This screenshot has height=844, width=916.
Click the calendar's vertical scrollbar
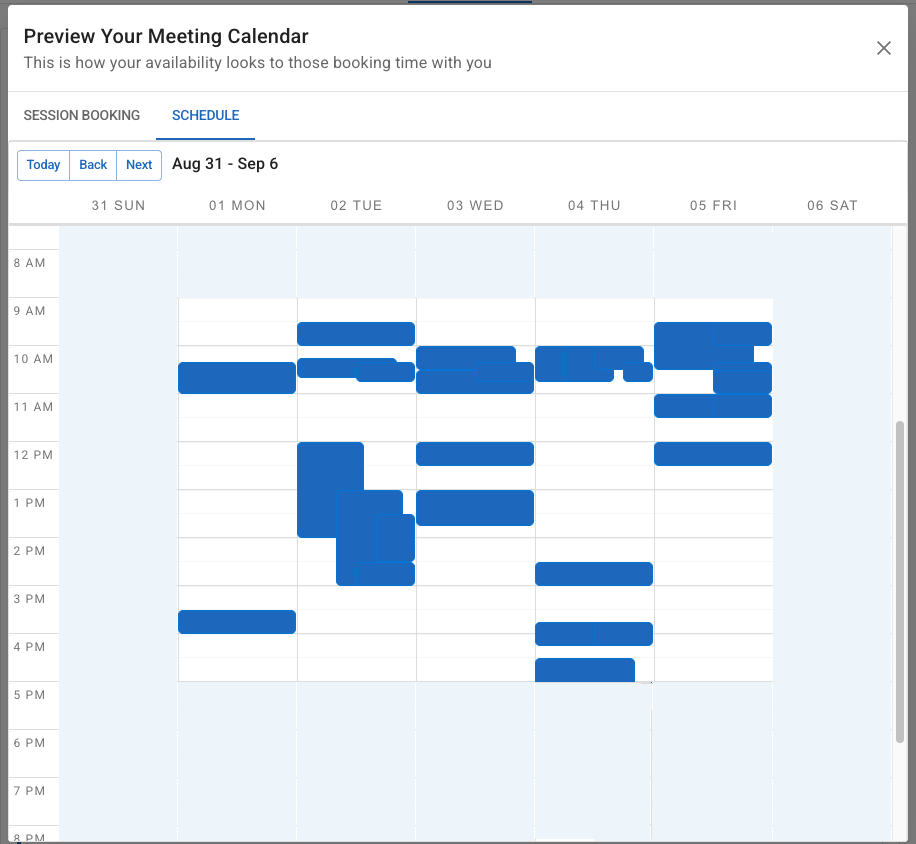[x=900, y=580]
